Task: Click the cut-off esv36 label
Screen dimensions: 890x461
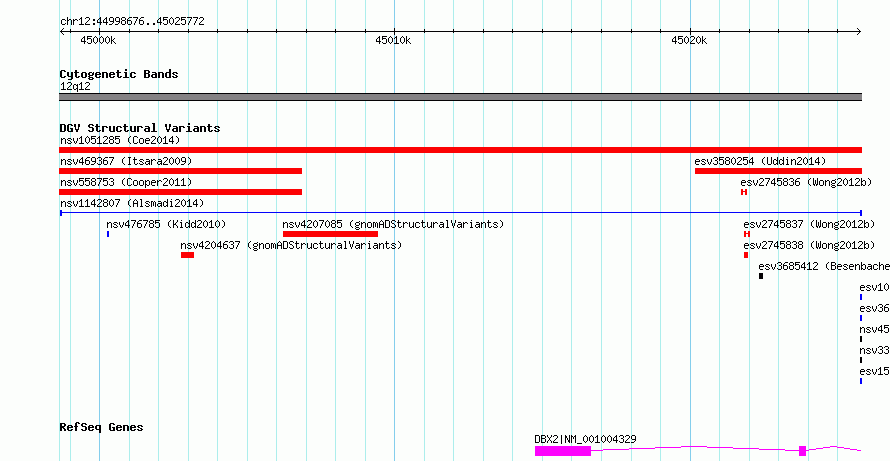Action: 875,308
